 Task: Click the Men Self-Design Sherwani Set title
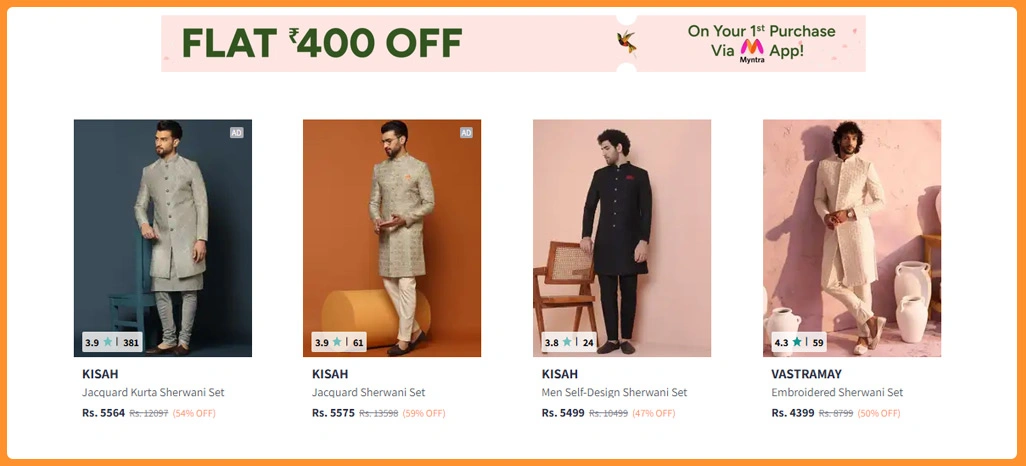point(614,393)
